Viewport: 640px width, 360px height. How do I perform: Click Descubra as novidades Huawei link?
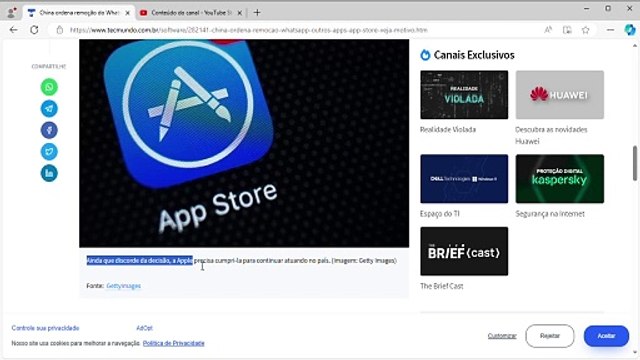click(551, 135)
